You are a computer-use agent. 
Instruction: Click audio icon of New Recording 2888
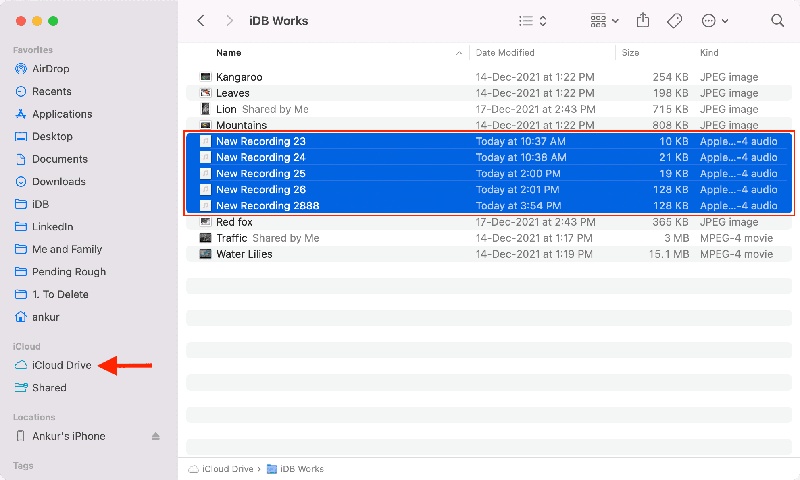point(205,206)
